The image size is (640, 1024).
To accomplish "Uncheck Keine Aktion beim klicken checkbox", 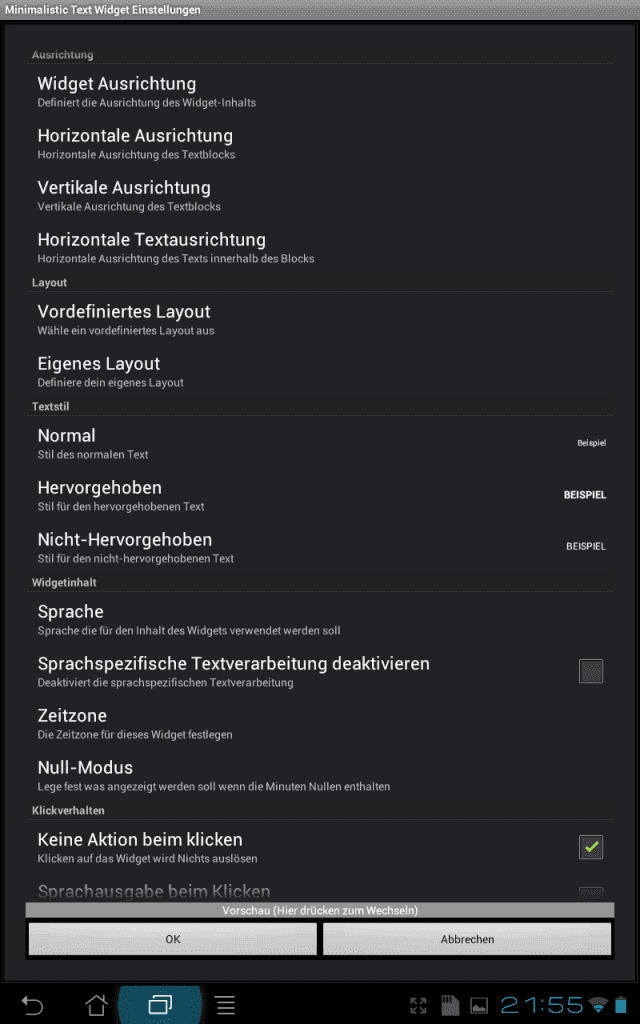I will [591, 847].
